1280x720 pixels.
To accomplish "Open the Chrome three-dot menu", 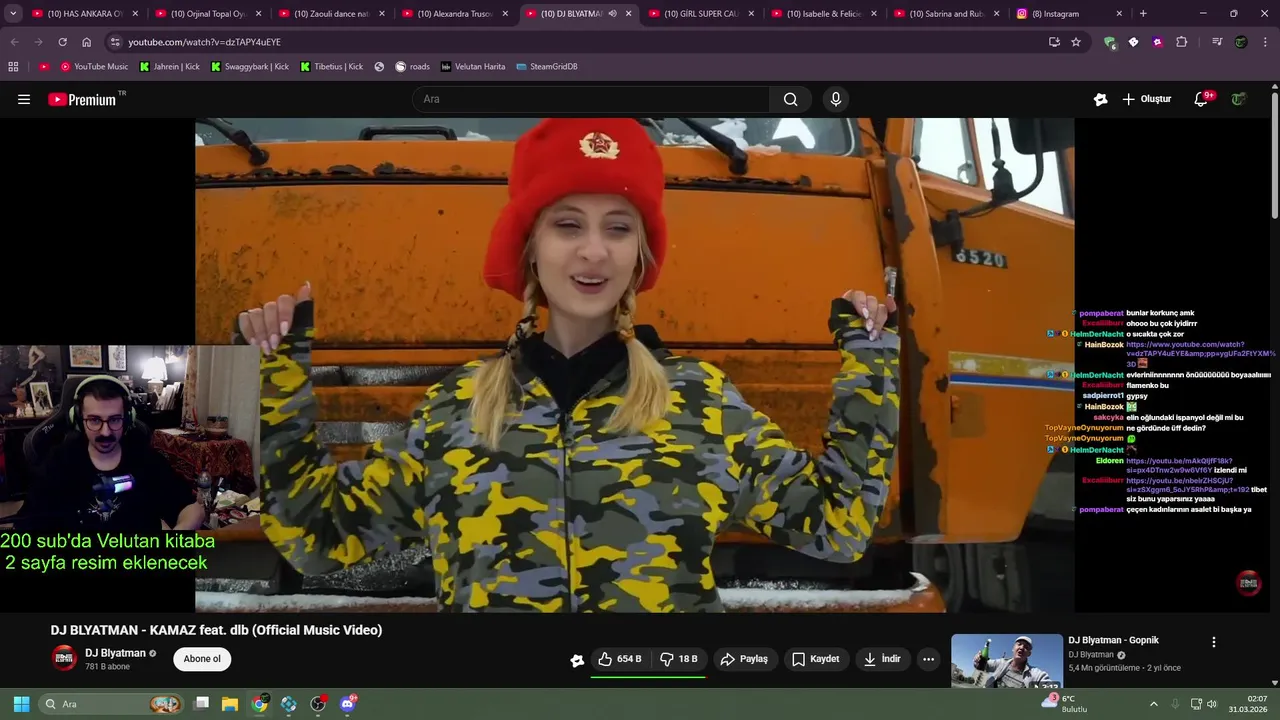I will coord(1265,42).
